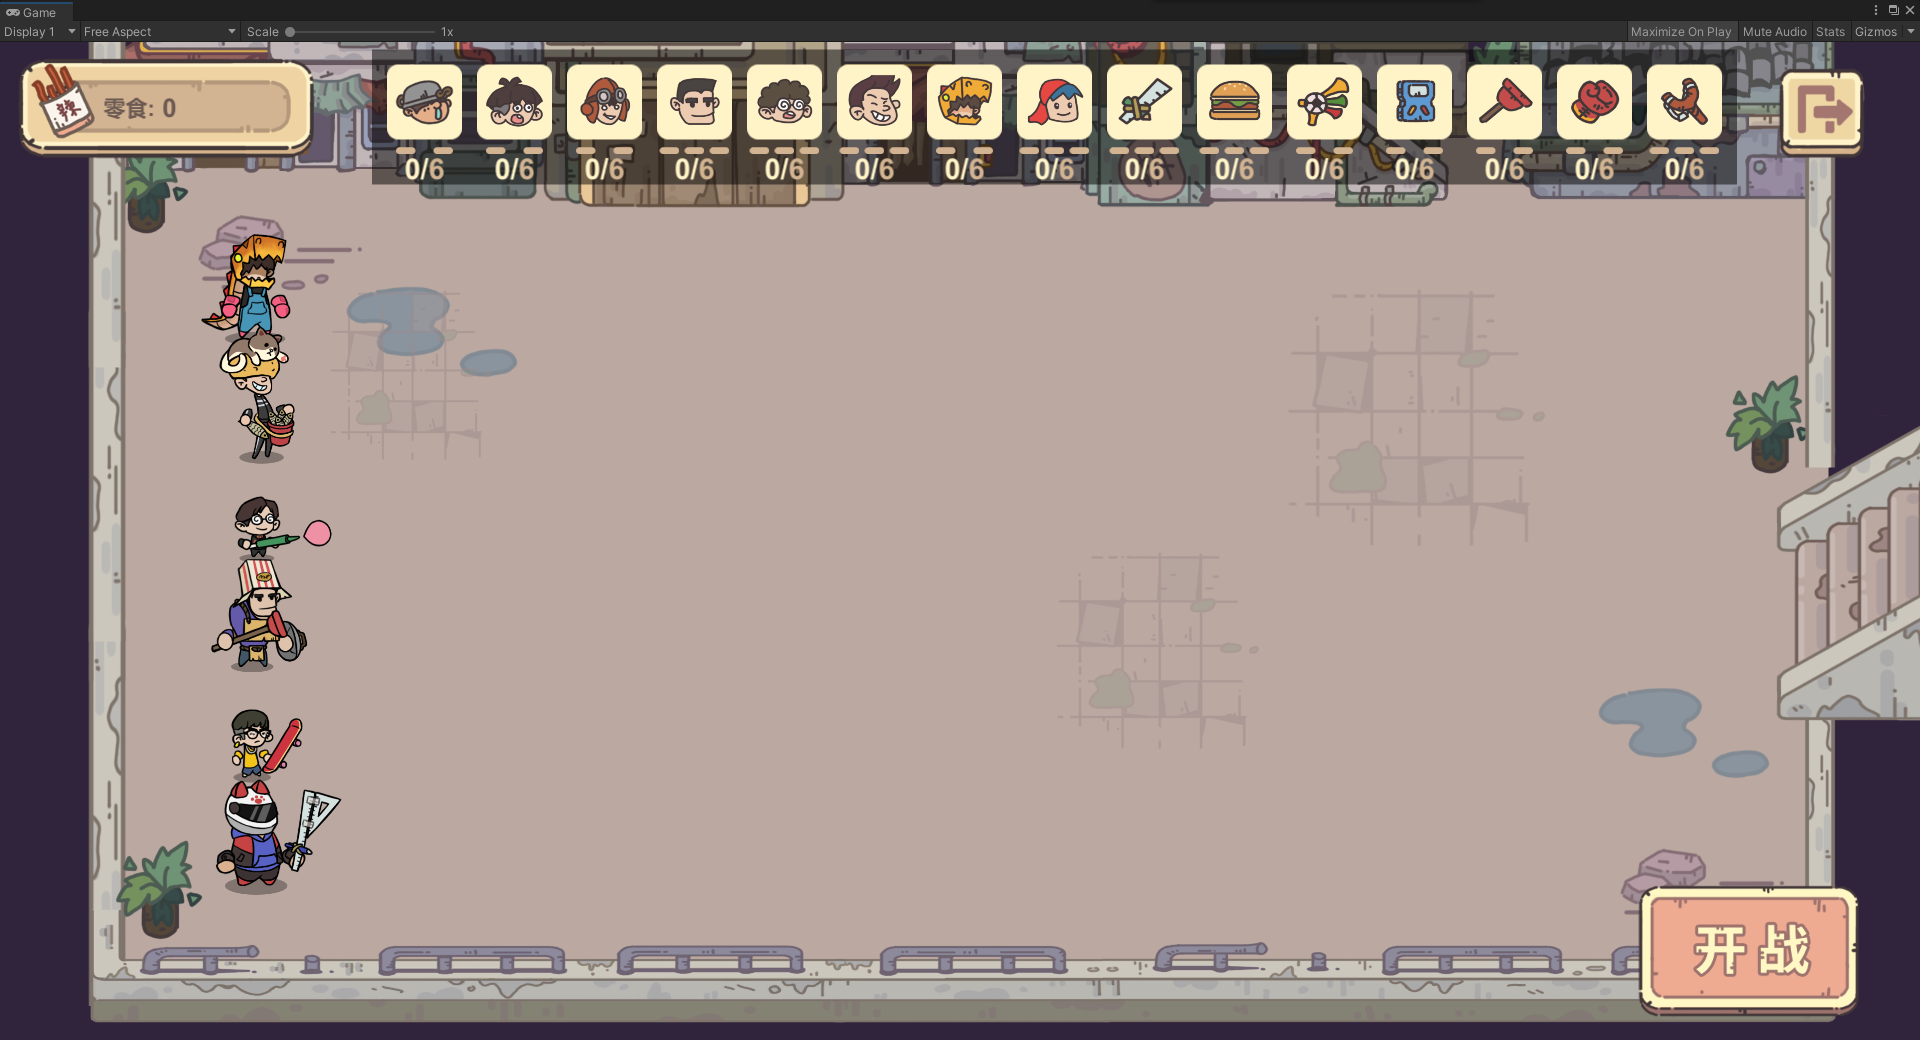The image size is (1920, 1040).
Task: Toggle Gizmos display
Action: pos(1875,32)
